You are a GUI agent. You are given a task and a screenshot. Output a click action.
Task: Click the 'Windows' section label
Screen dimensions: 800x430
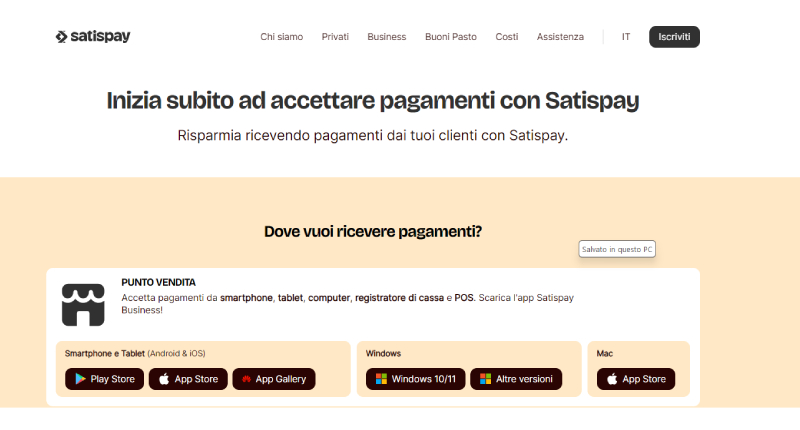tap(383, 353)
